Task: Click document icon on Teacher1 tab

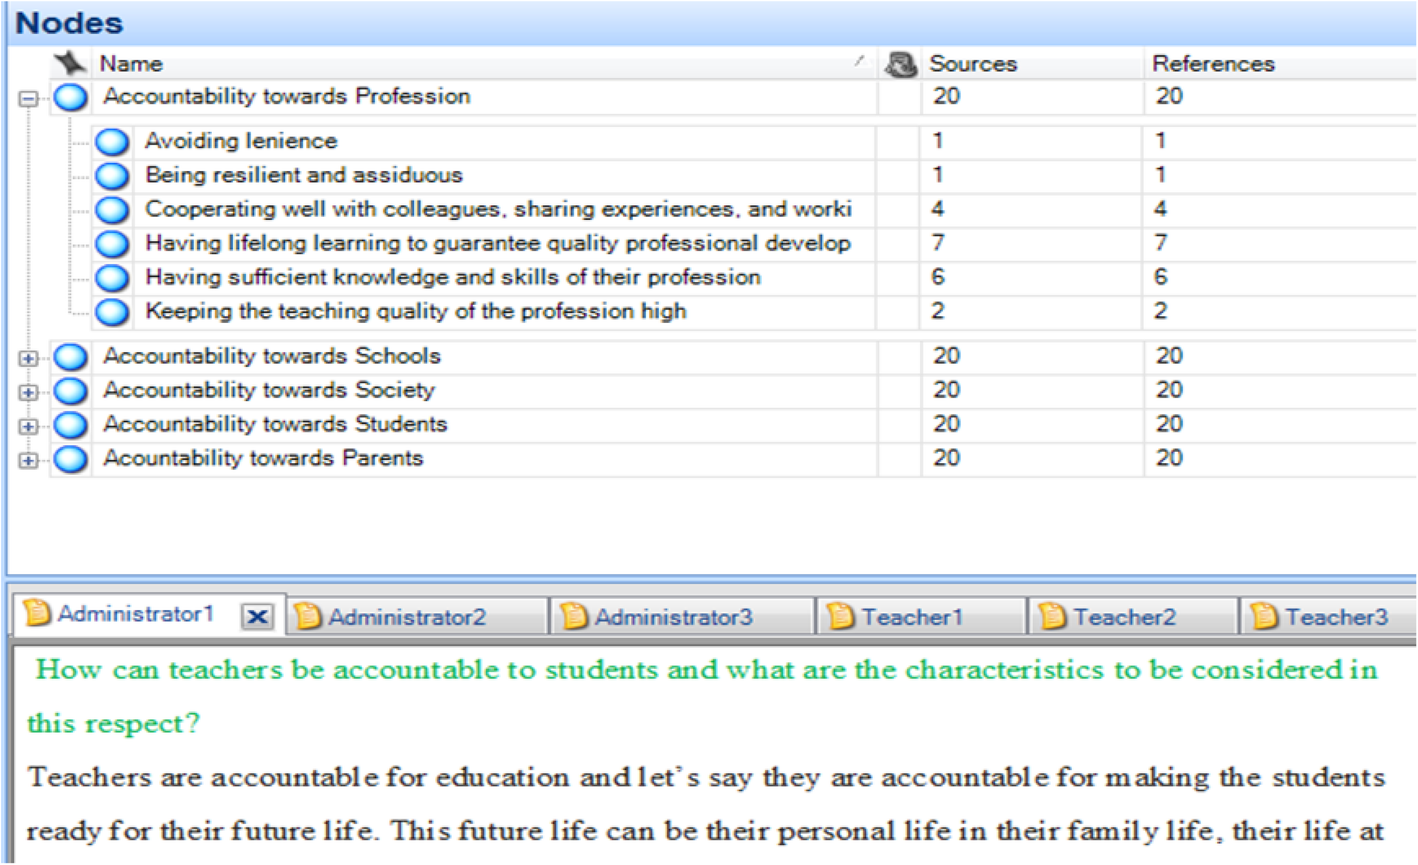Action: coord(842,616)
